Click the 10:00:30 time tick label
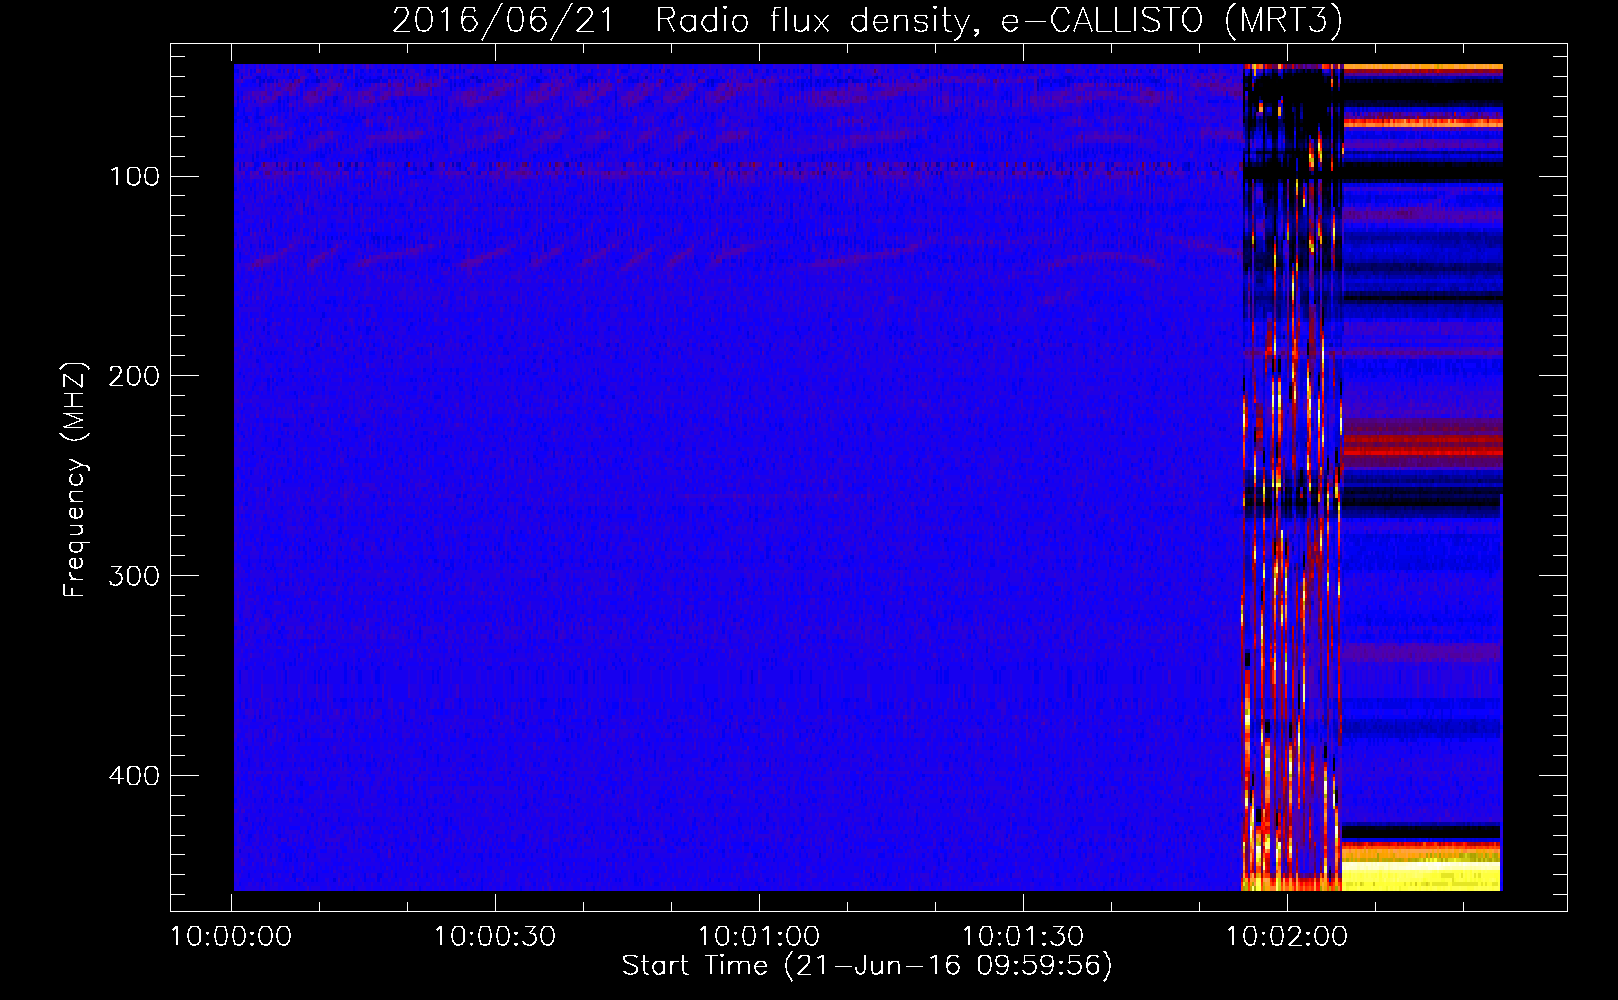The height and width of the screenshot is (1000, 1618). (495, 937)
